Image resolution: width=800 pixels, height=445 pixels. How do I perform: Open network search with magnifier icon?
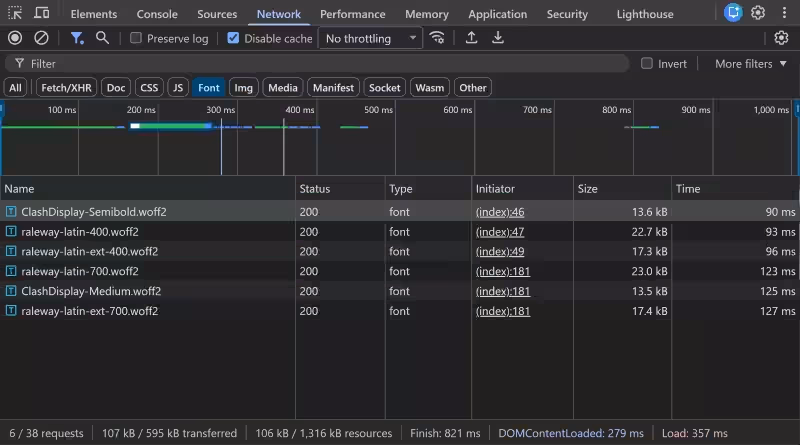103,38
